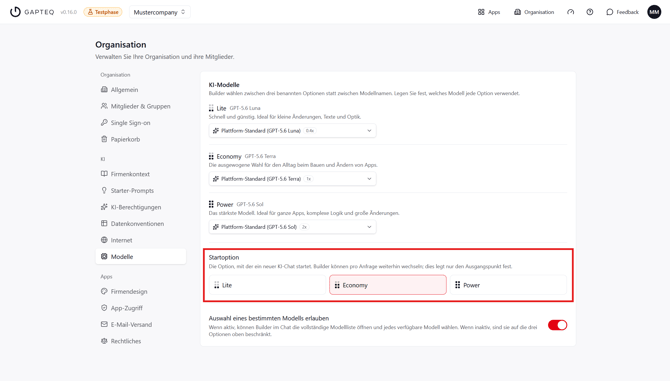
Task: Click the Single Sign-on key icon
Action: [x=104, y=123]
